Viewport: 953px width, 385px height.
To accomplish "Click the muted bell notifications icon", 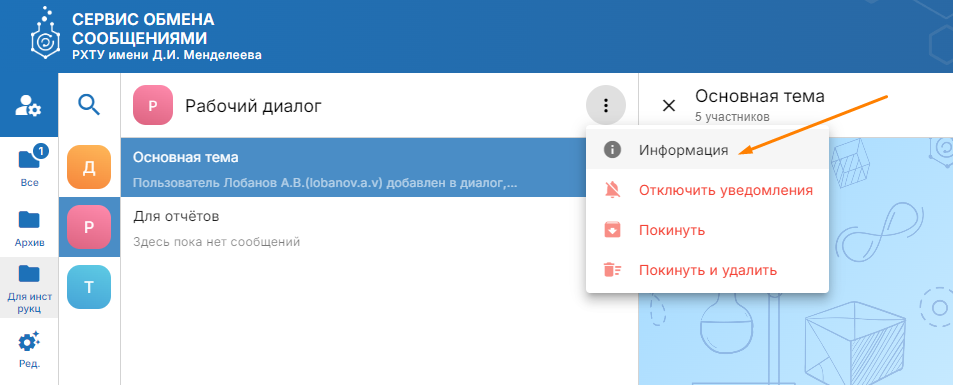I will [612, 190].
